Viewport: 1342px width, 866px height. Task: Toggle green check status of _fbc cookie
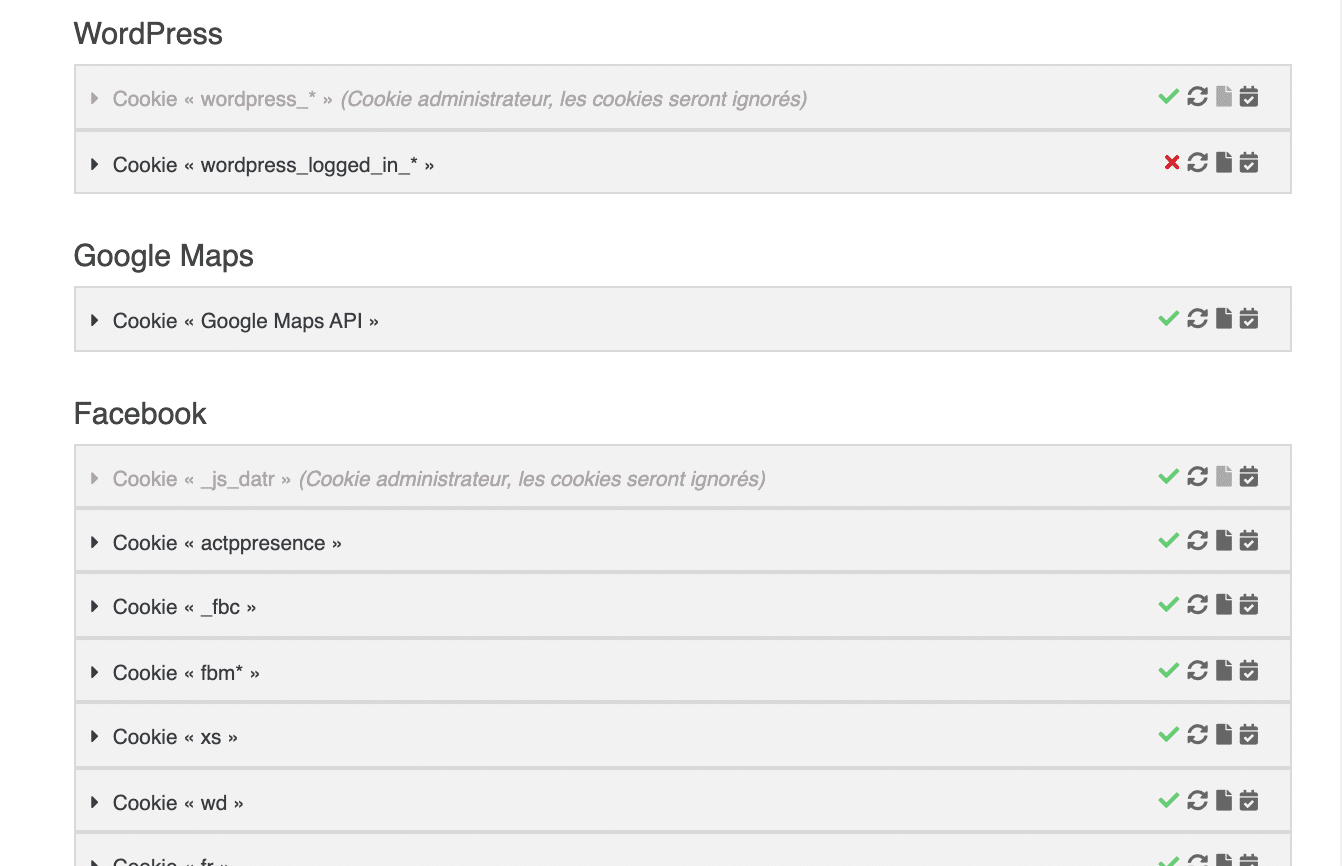[1168, 605]
